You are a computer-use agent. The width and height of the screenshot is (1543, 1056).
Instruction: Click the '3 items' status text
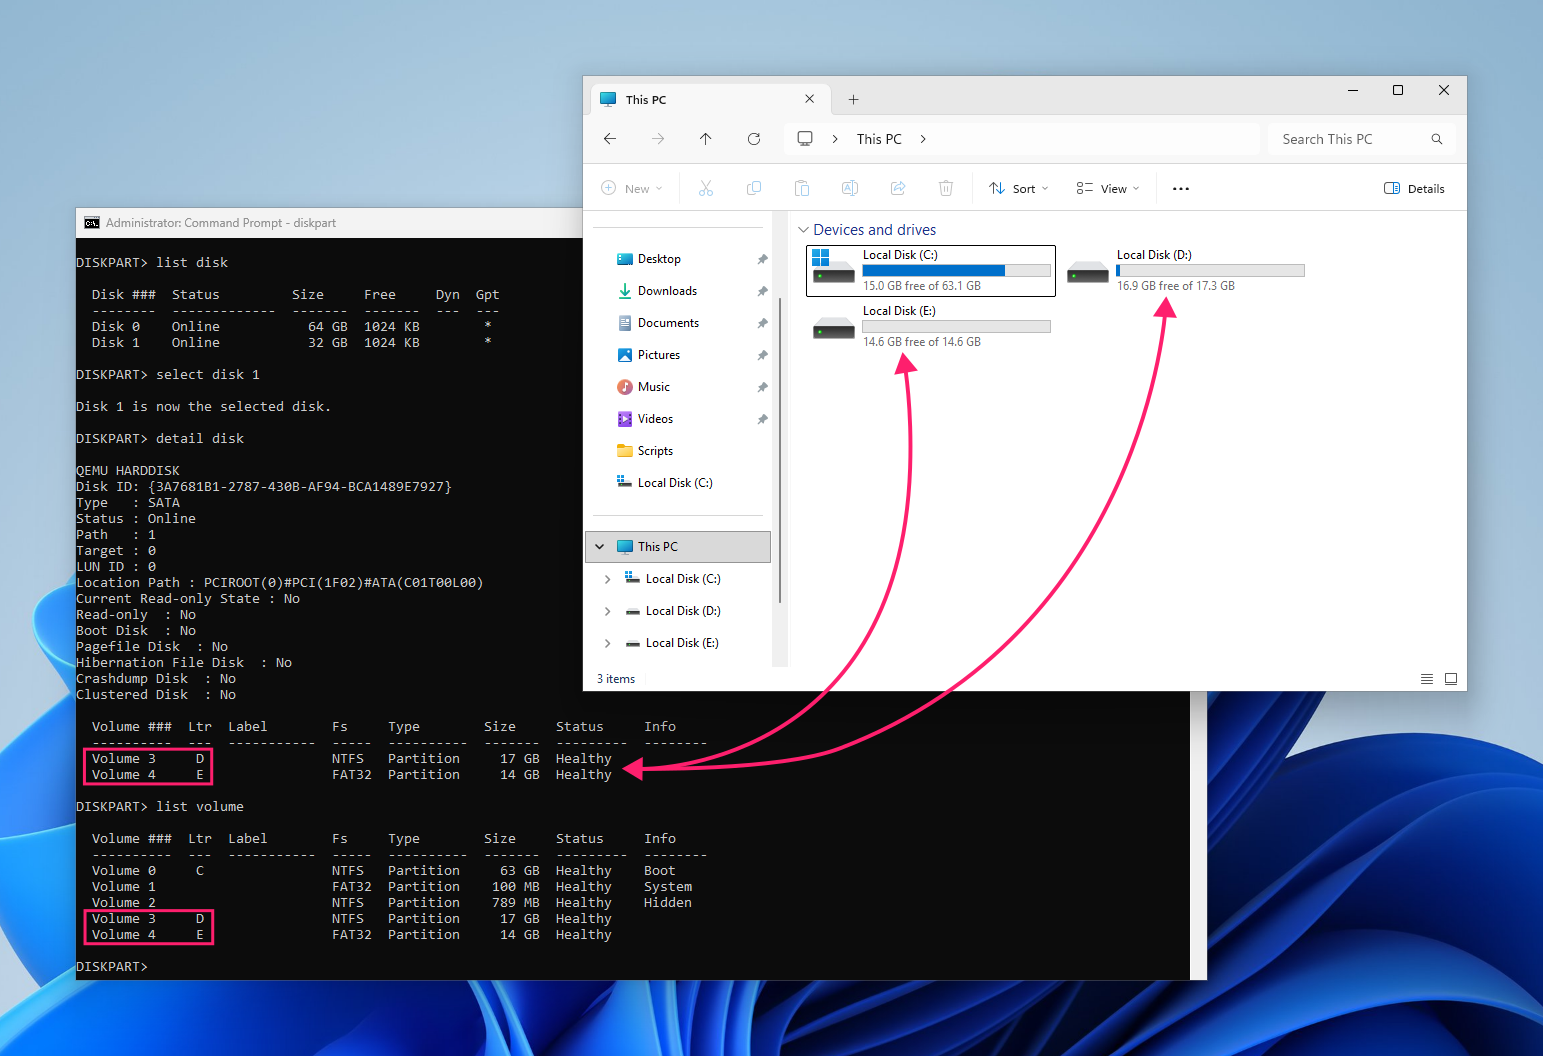(616, 679)
